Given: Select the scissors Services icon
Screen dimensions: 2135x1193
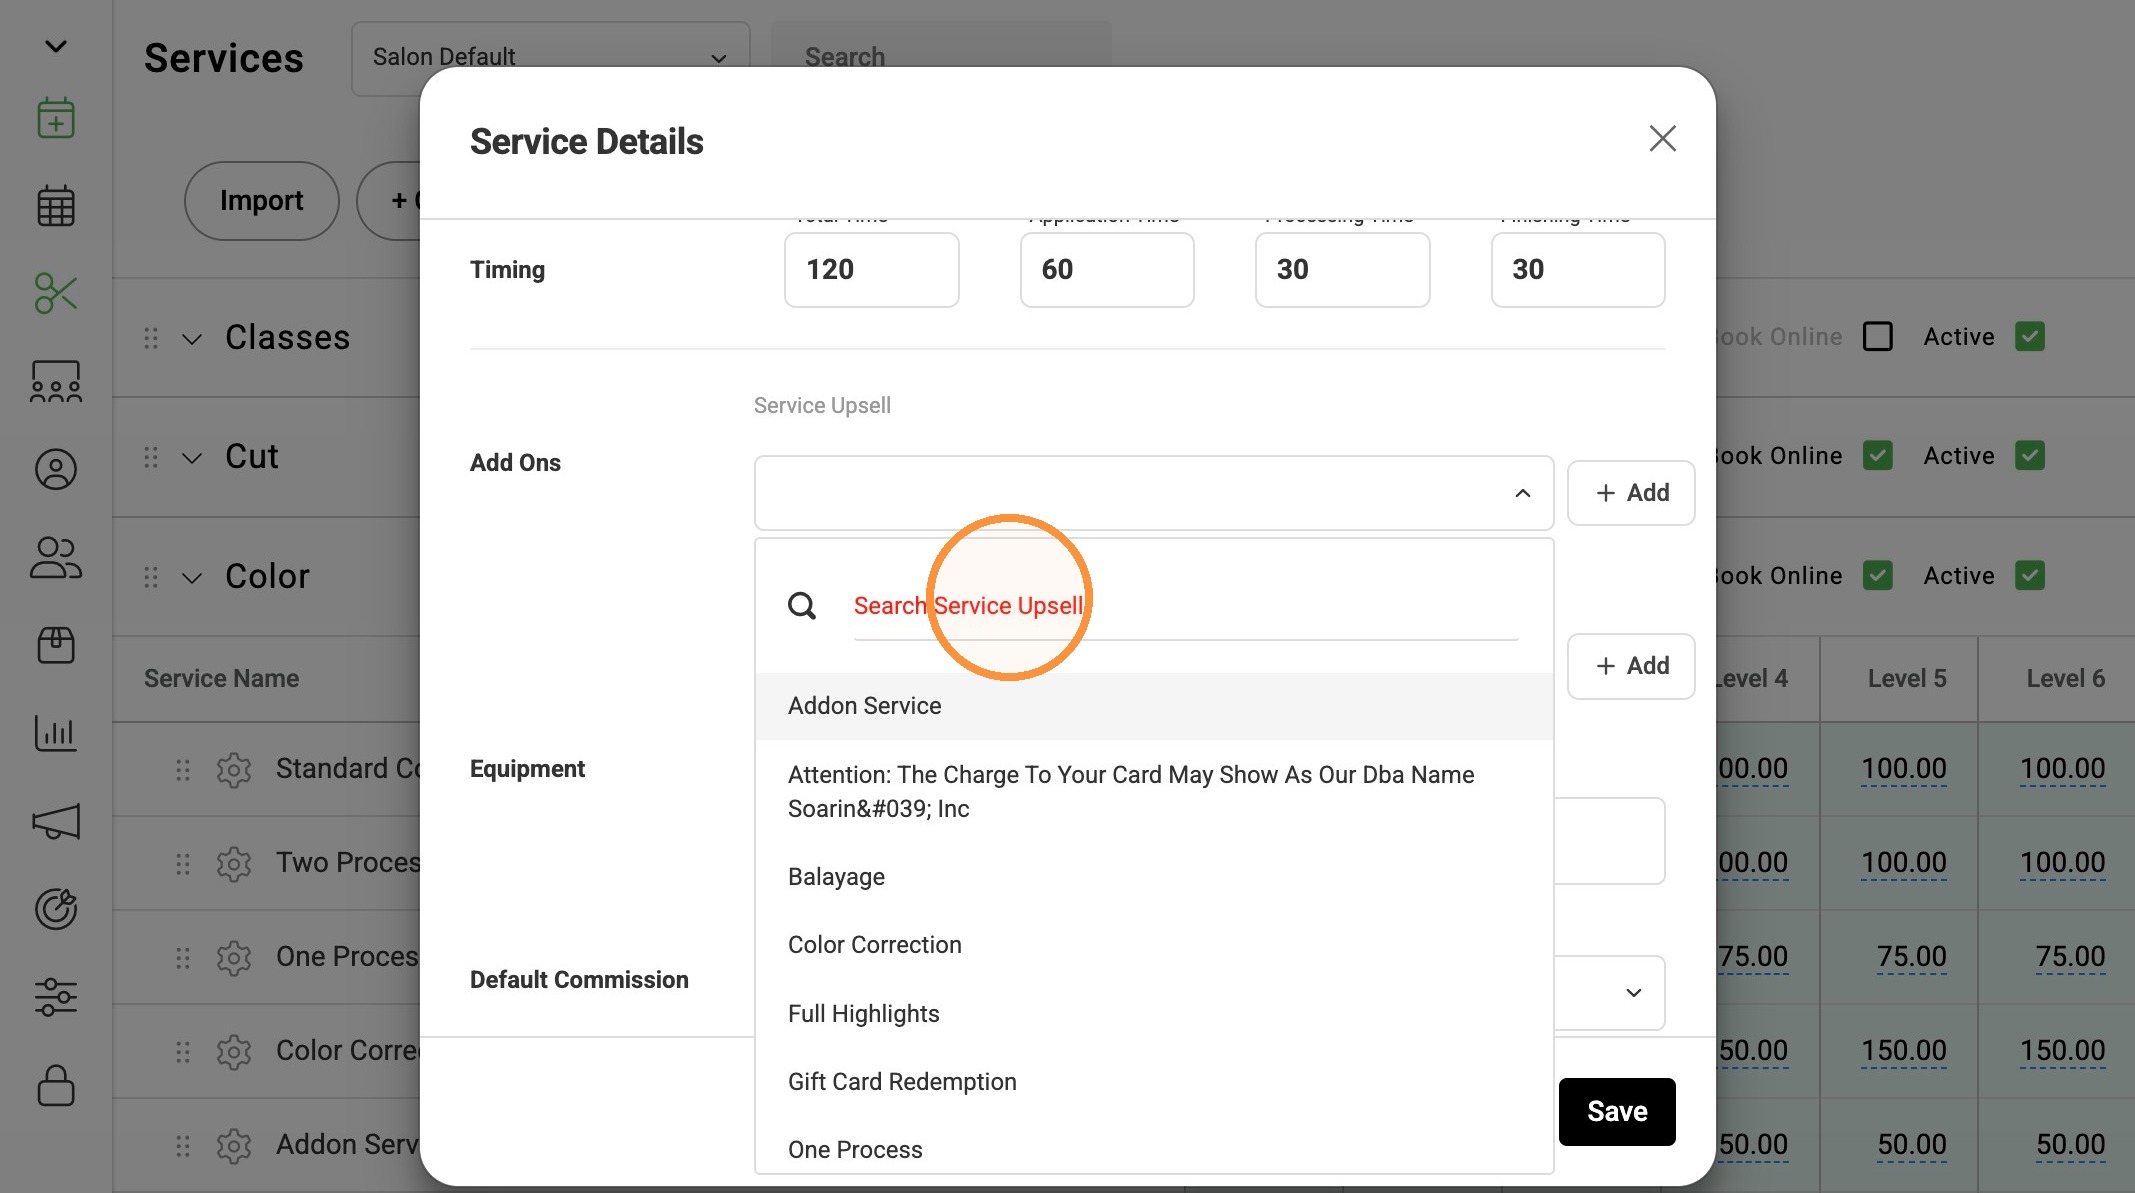Looking at the screenshot, I should click(x=56, y=293).
